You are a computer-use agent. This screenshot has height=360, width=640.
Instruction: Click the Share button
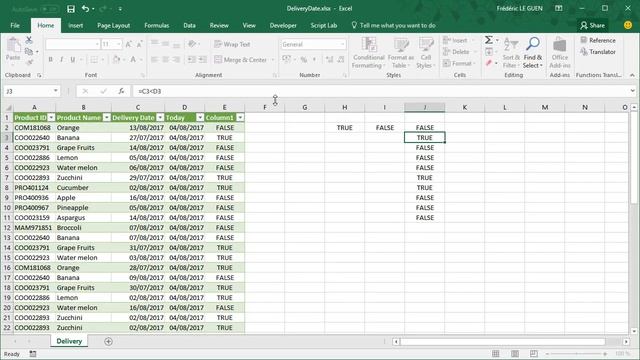tap(592, 25)
